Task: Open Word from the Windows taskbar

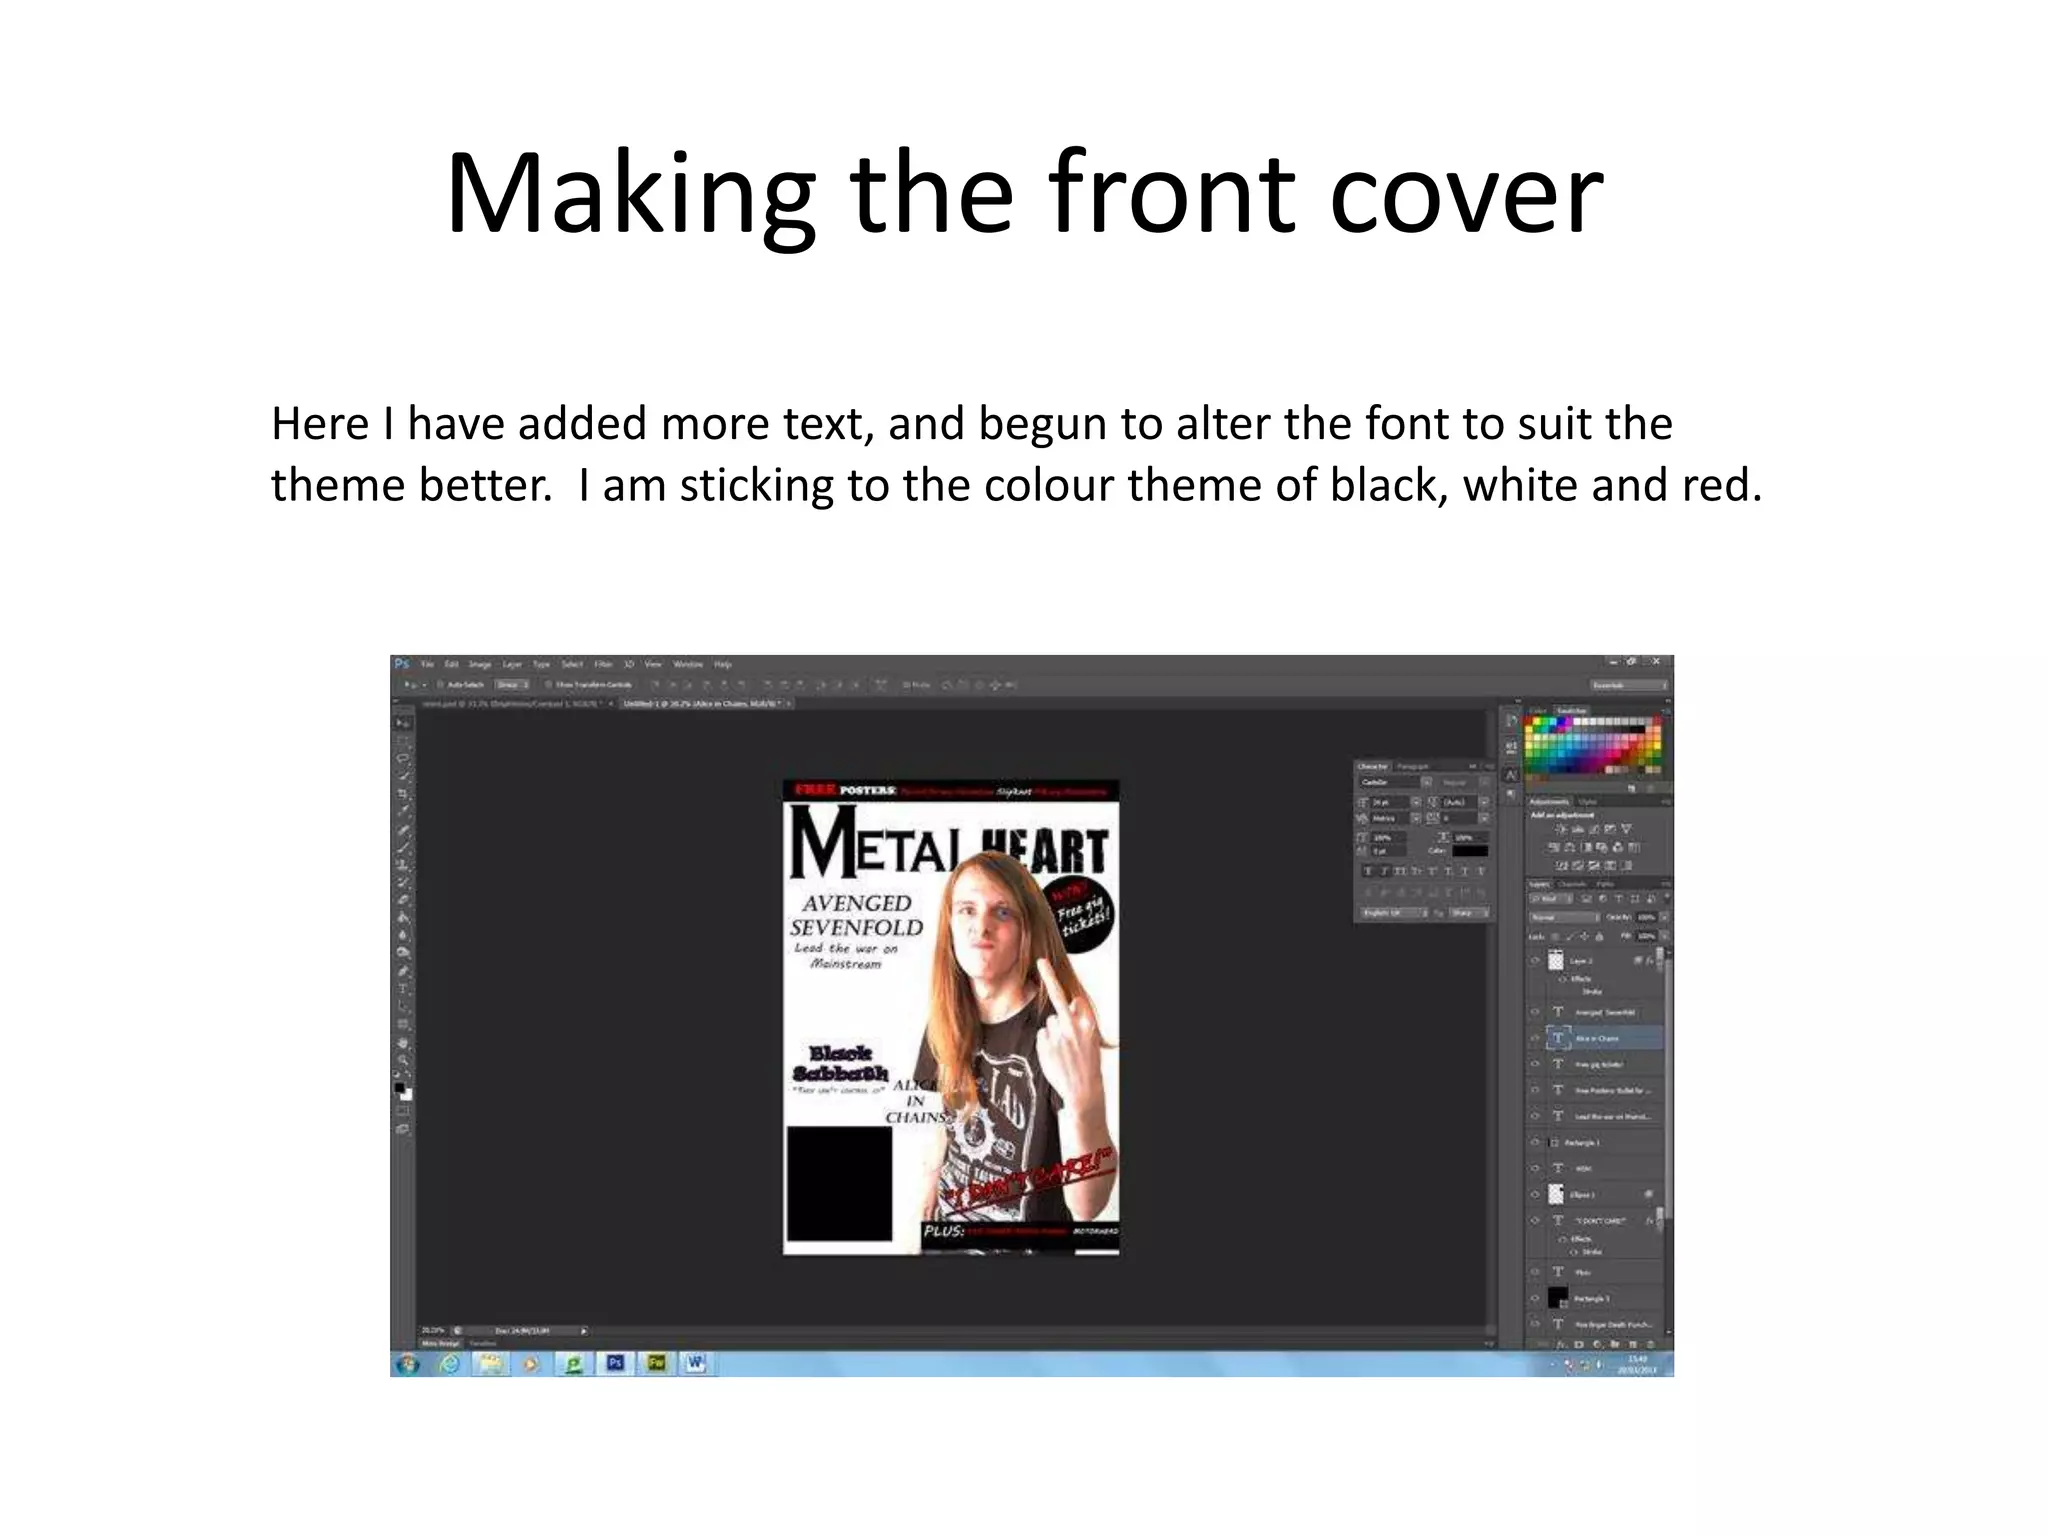Action: pyautogui.click(x=696, y=1363)
